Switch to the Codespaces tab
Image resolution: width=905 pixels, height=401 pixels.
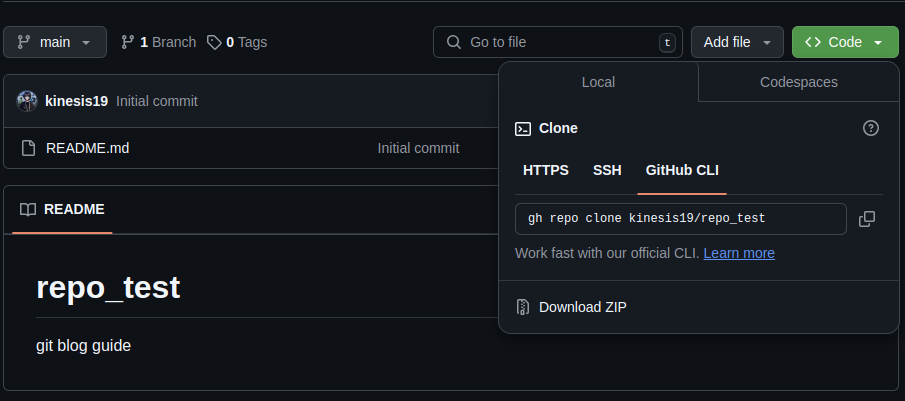(x=799, y=82)
